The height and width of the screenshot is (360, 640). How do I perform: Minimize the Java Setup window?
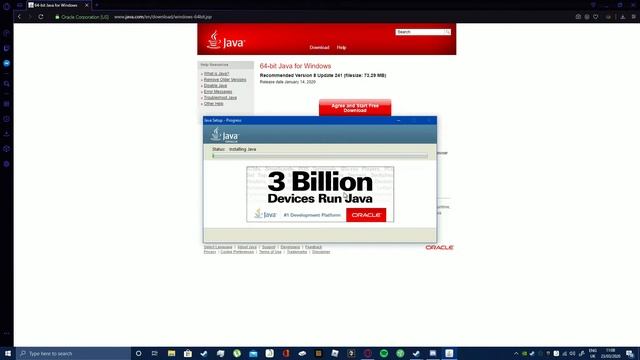point(398,120)
